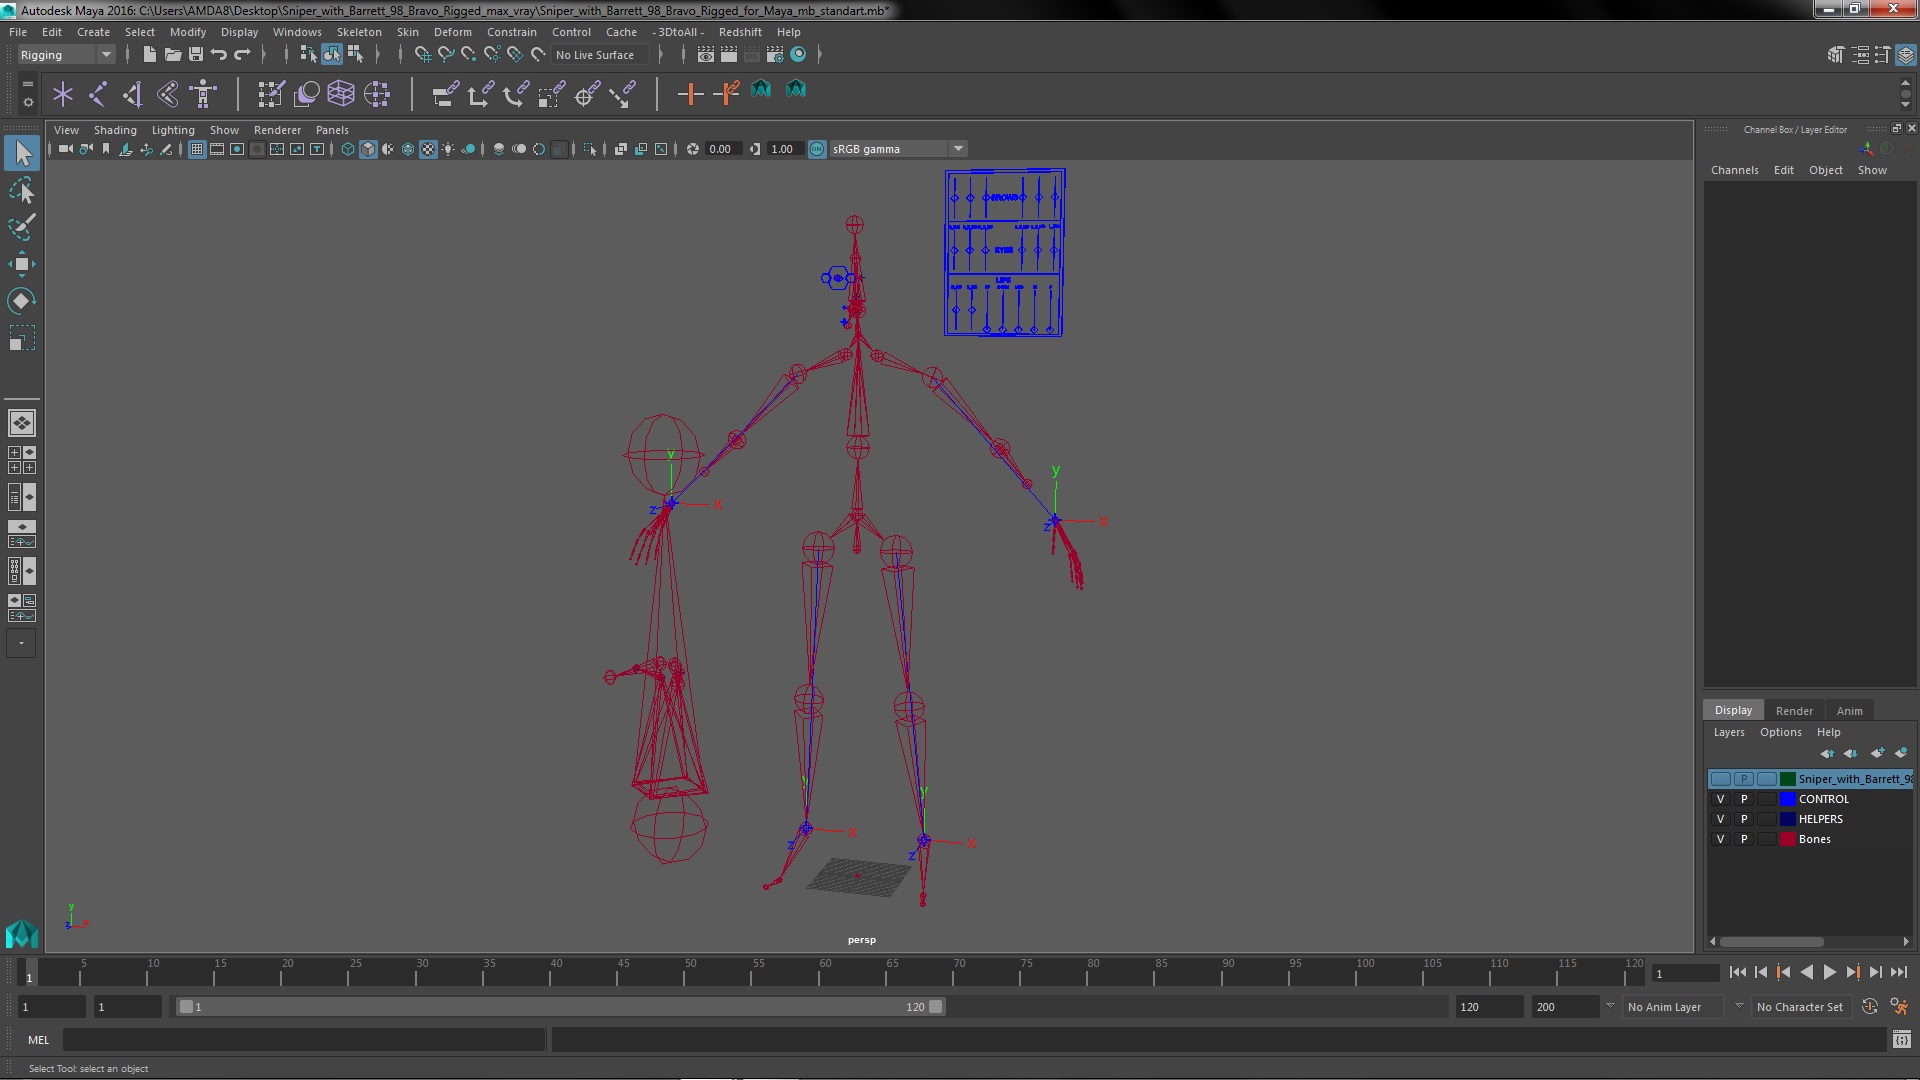Image resolution: width=1920 pixels, height=1080 pixels.
Task: Activate the Rotate tool in toolbox
Action: tap(22, 301)
